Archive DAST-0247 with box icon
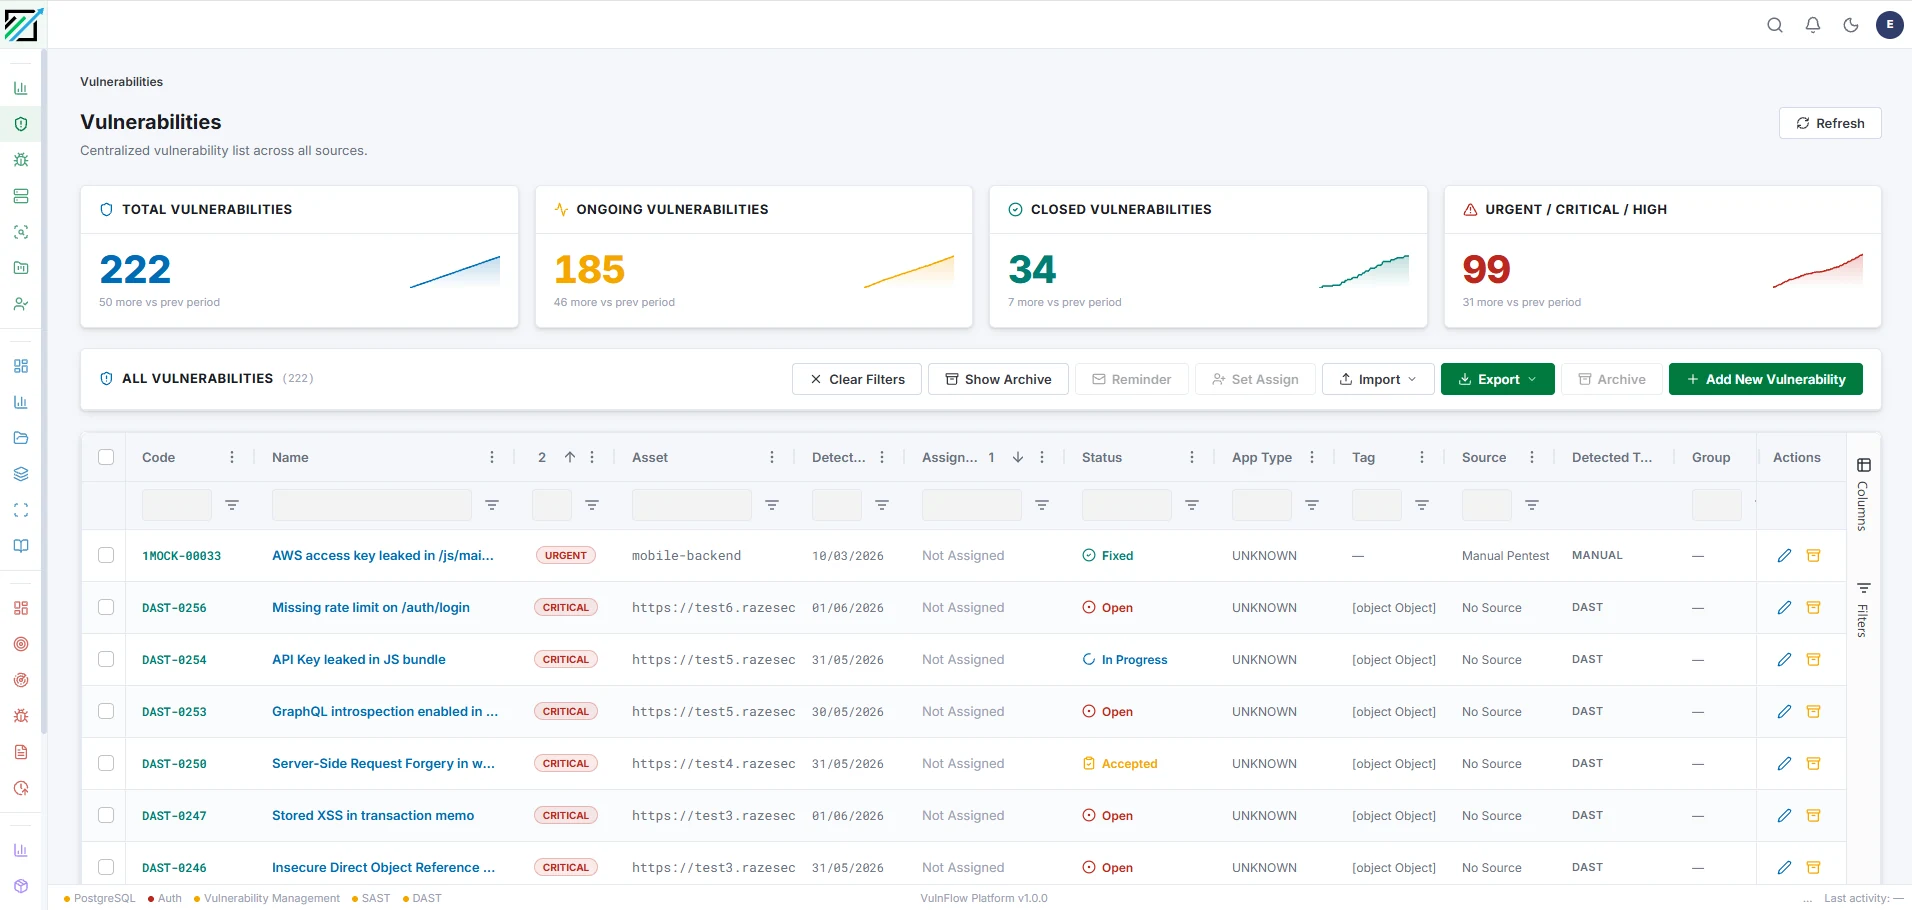1912x910 pixels. click(x=1813, y=815)
